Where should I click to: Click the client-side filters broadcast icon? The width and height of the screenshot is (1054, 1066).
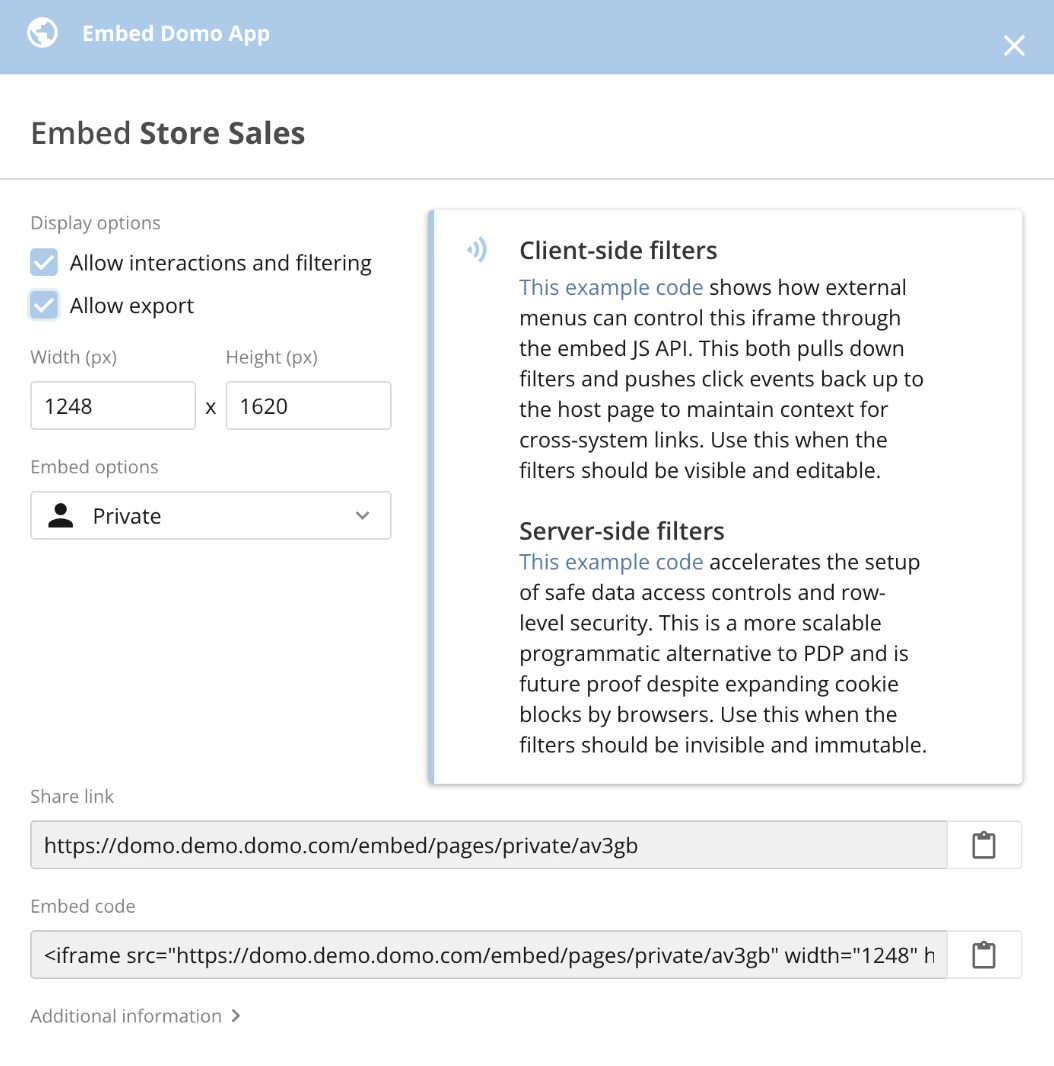477,250
